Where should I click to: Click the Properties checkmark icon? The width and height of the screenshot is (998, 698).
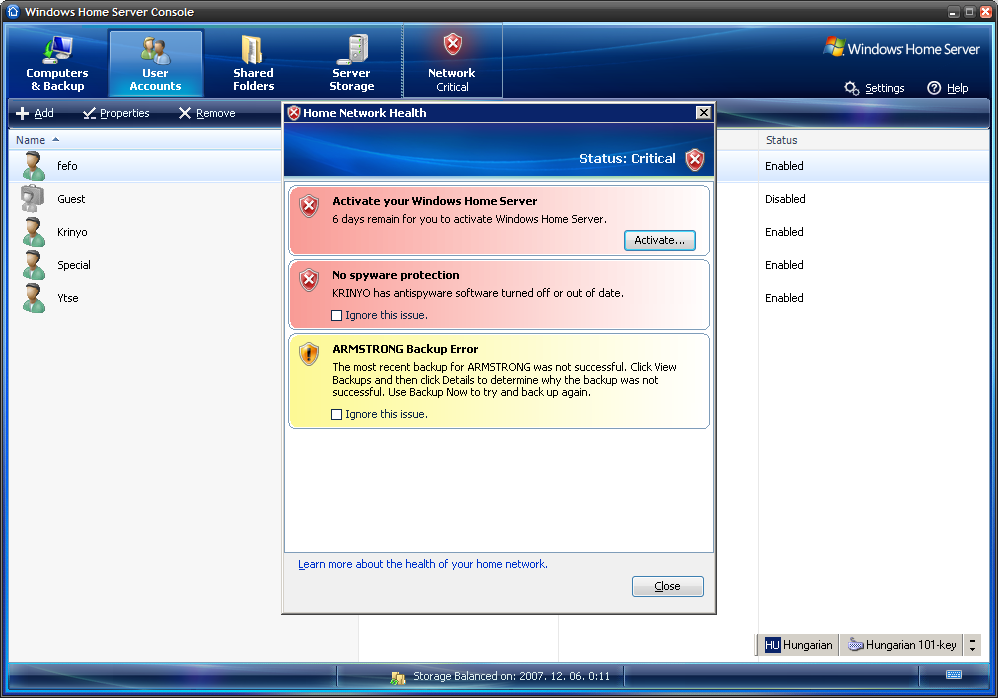tap(90, 113)
